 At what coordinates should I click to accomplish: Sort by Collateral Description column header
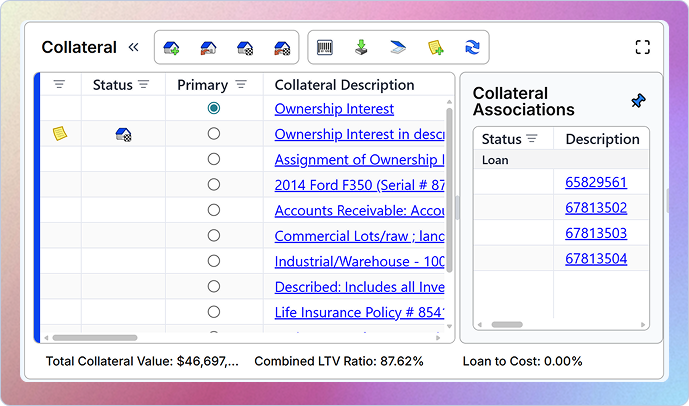pyautogui.click(x=344, y=85)
